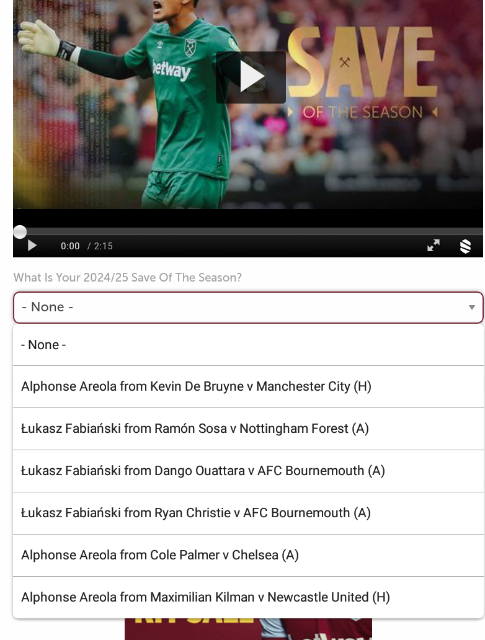This screenshot has width=485, height=640.
Task: Click the large center play button overlay
Action: point(251,77)
